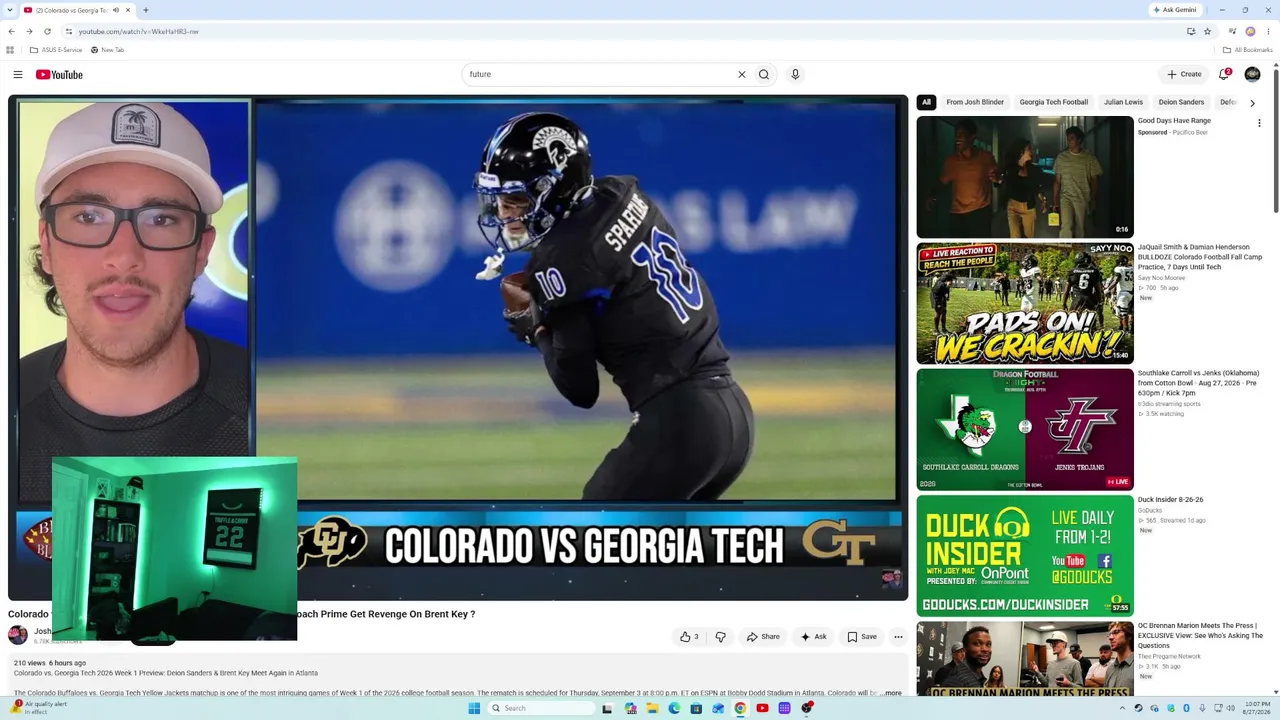Screen dimensions: 1280x720
Task: Go to the YouTube home logo
Action: pyautogui.click(x=59, y=74)
